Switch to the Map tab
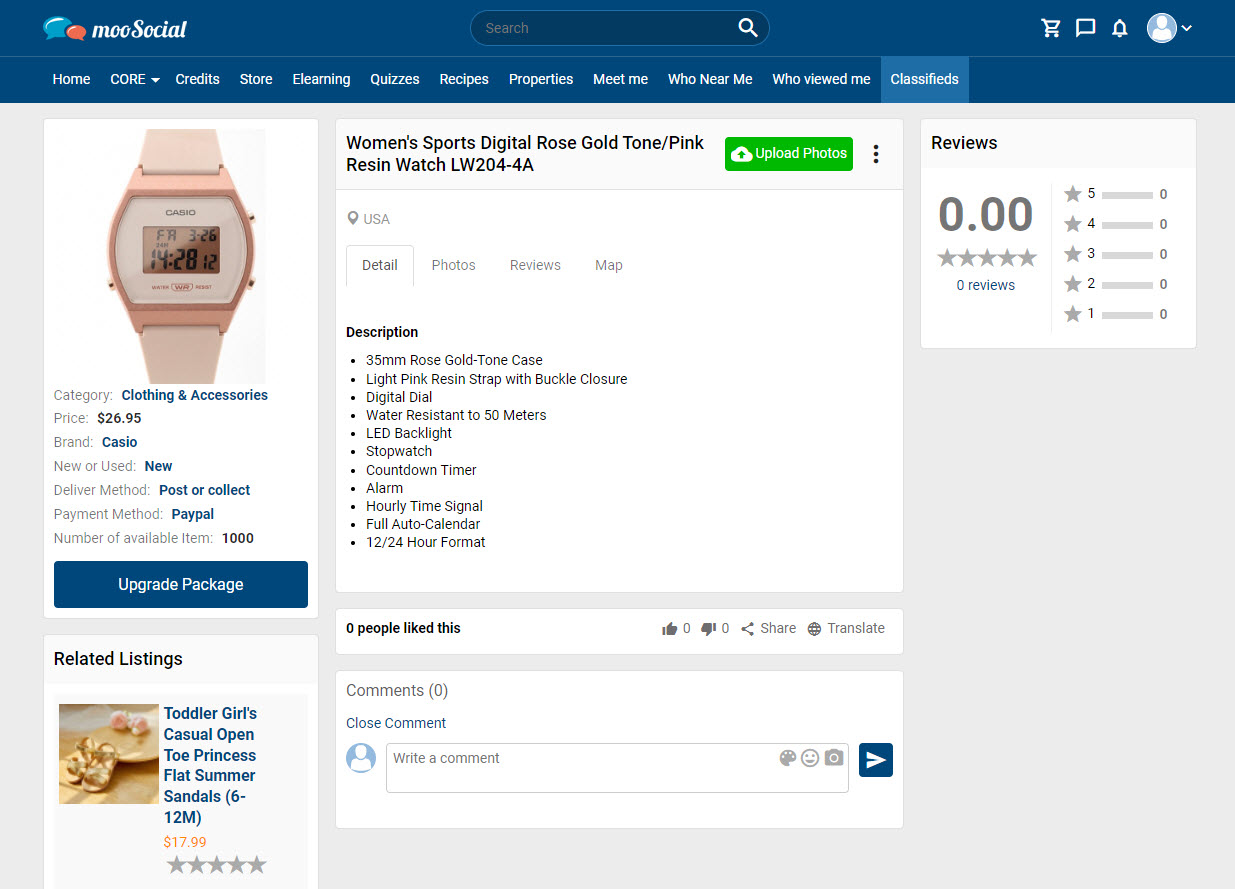 click(609, 266)
